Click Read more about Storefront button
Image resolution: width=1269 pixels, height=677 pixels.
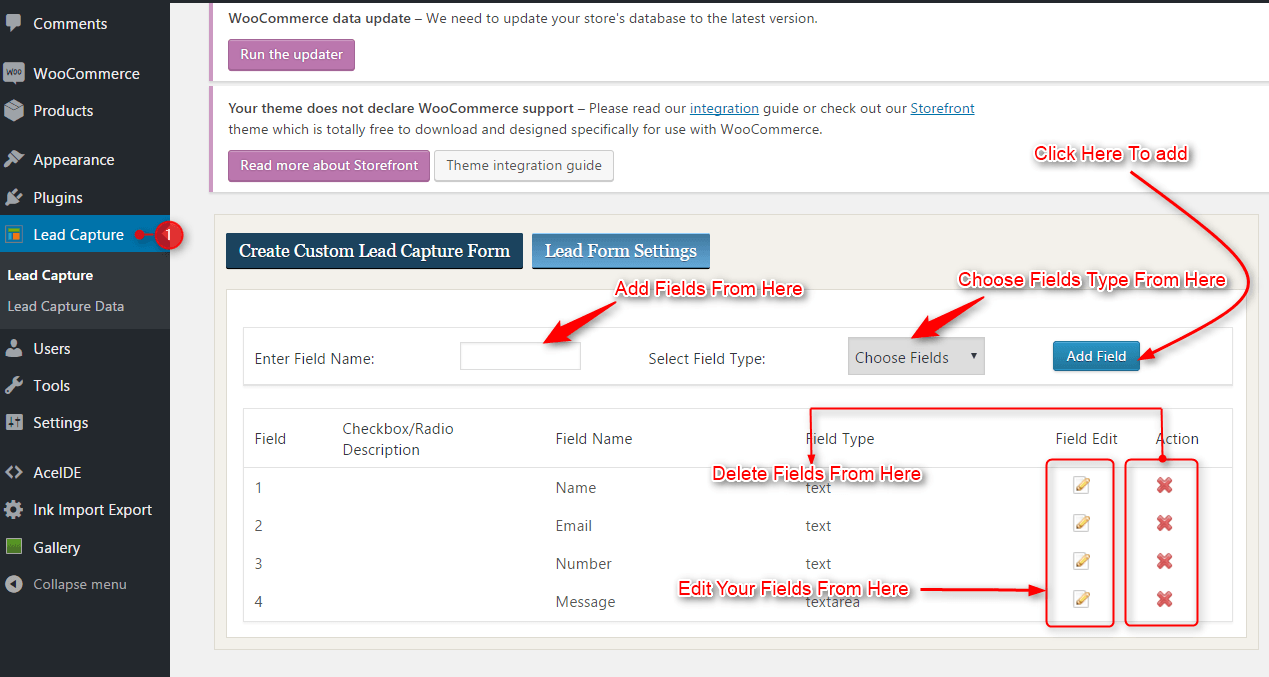[329, 165]
